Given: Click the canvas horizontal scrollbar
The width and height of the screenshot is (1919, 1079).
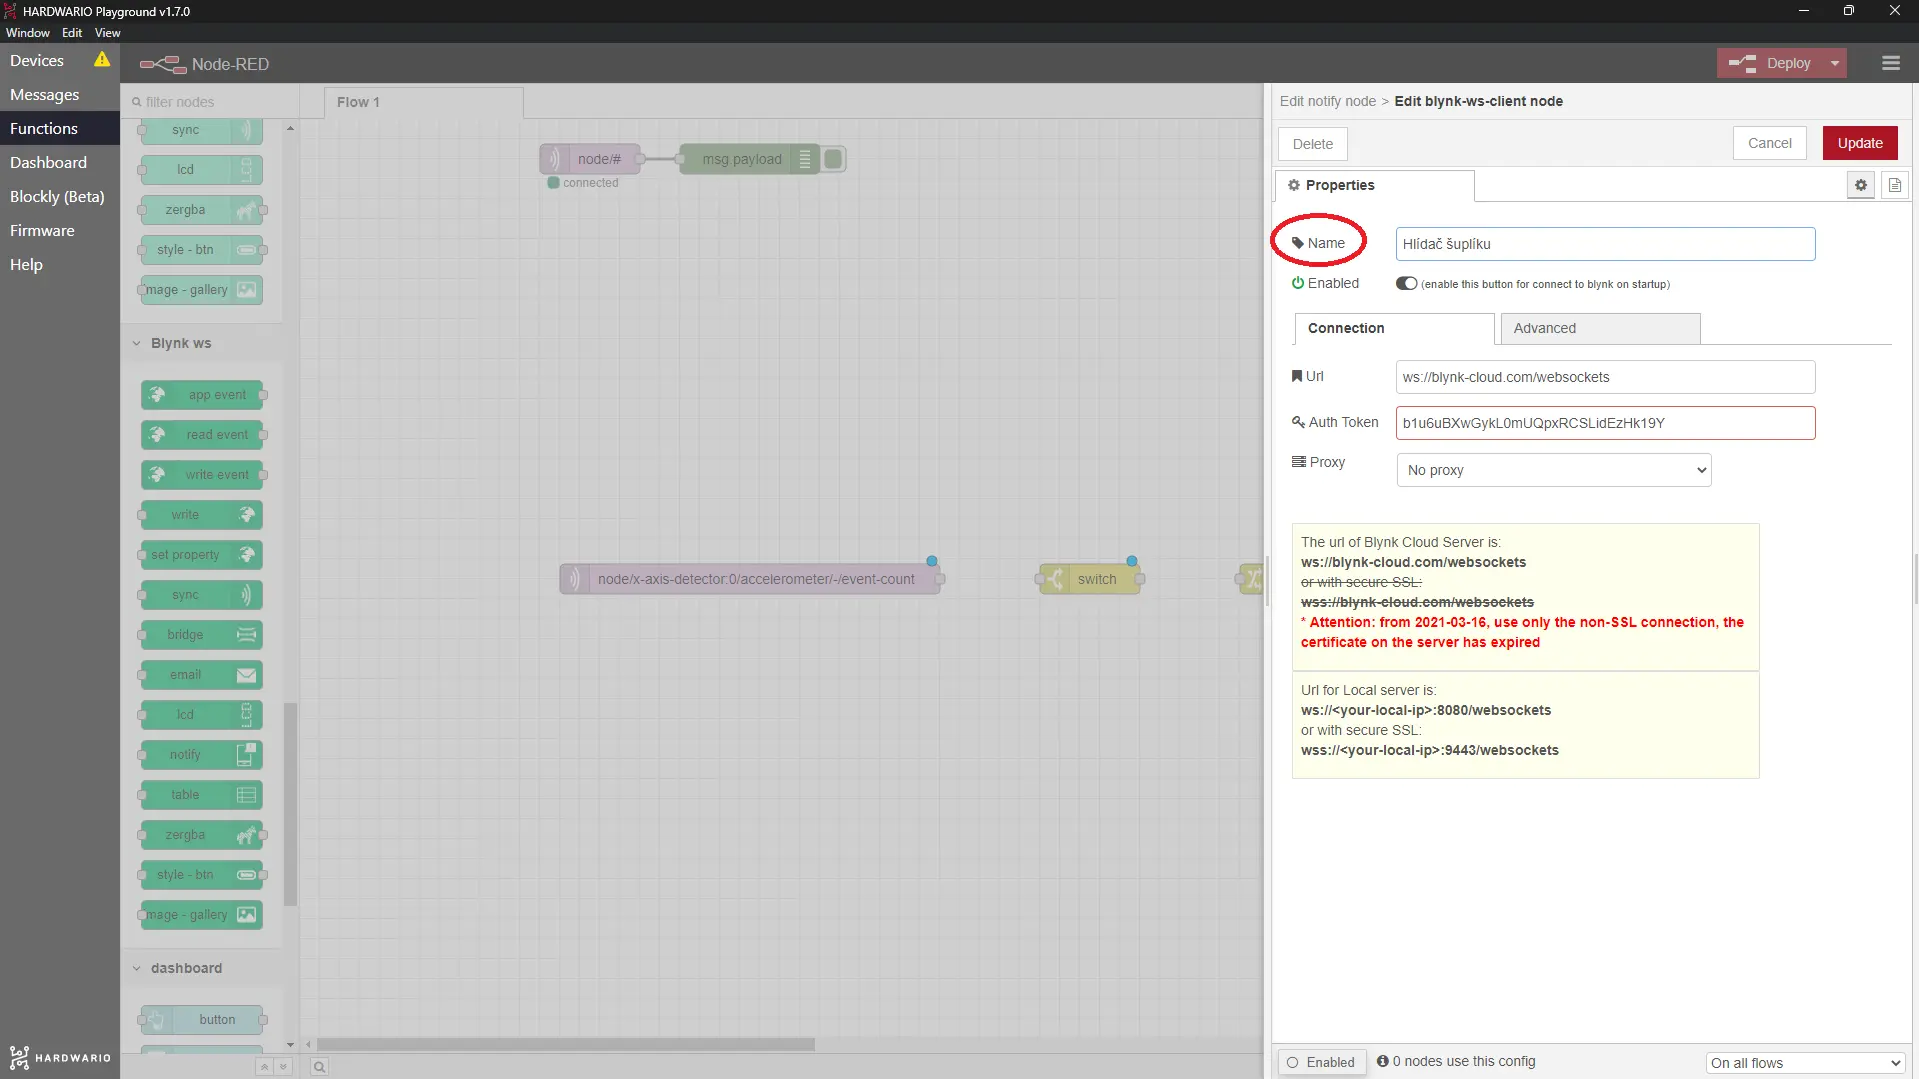Looking at the screenshot, I should pyautogui.click(x=565, y=1044).
